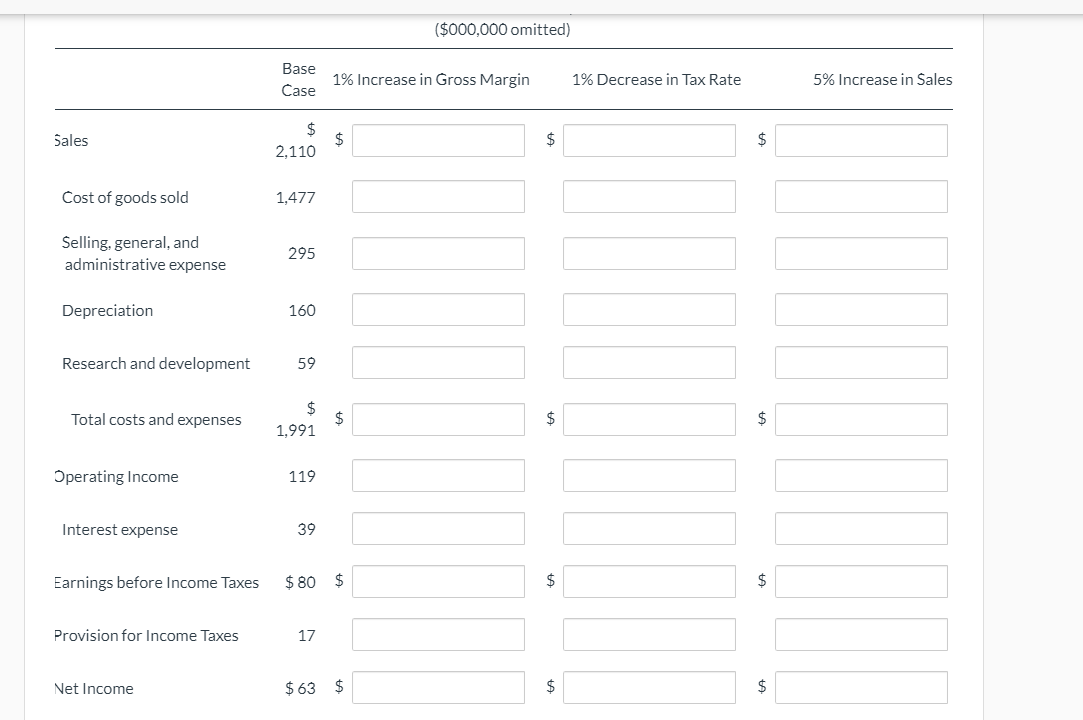Select Research and development input, 5% Sales column
This screenshot has width=1083, height=720.
861,363
